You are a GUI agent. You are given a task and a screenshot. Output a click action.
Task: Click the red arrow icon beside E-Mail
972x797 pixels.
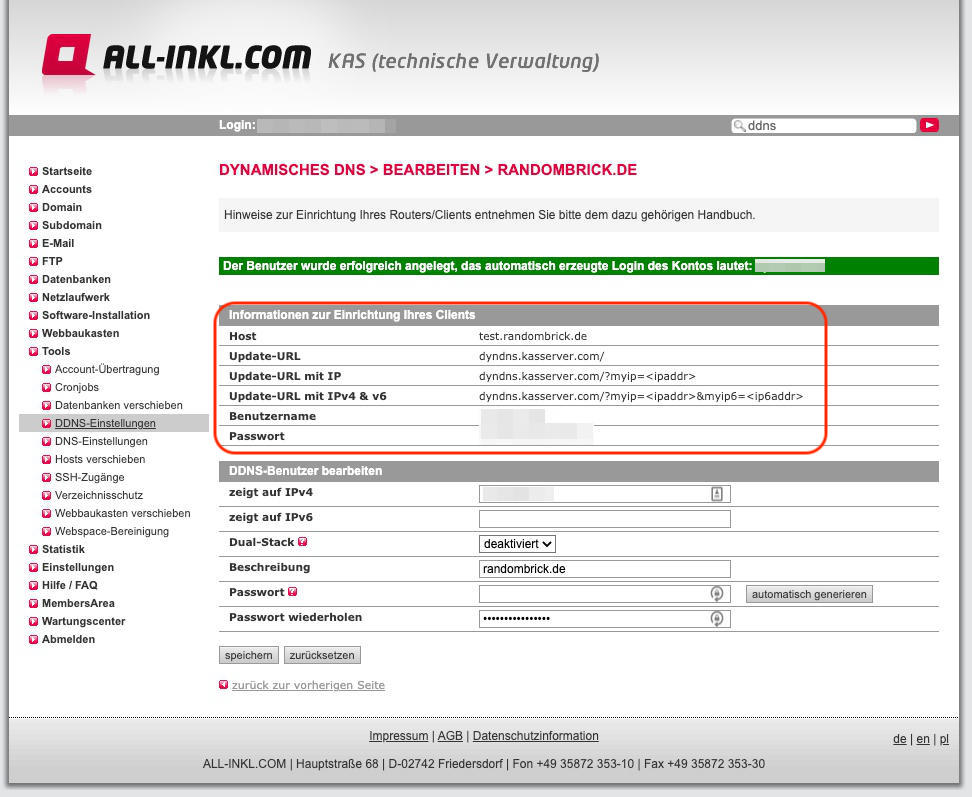click(x=33, y=244)
